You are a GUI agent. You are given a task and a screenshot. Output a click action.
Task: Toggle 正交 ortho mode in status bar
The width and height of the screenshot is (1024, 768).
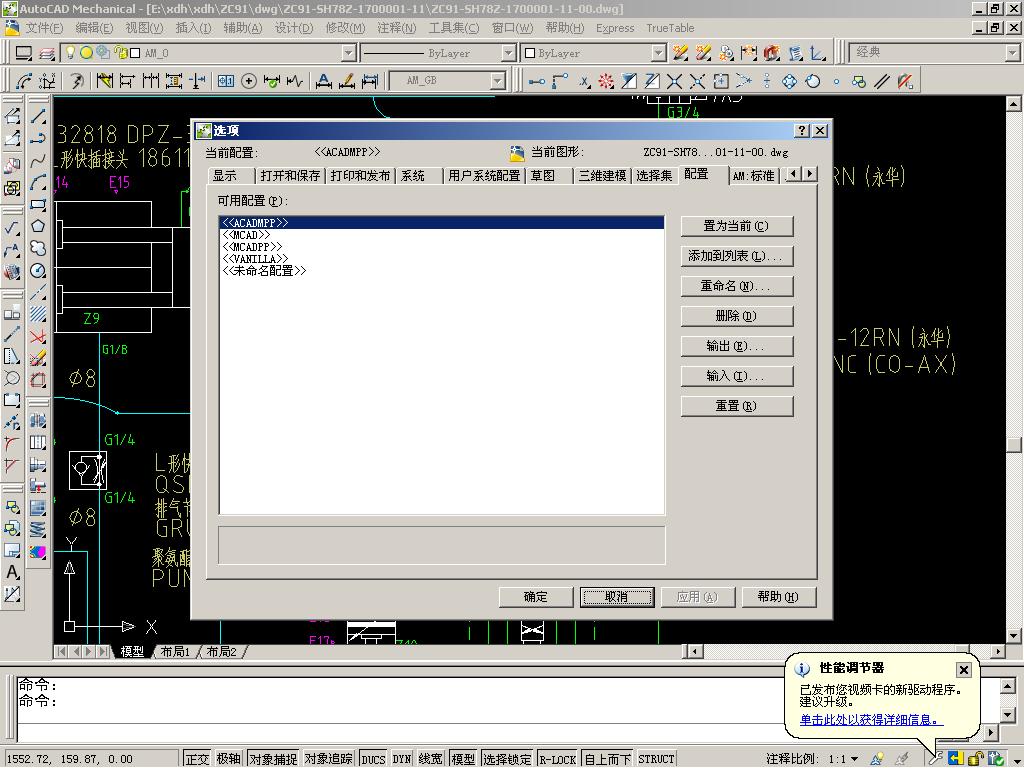tap(197, 759)
